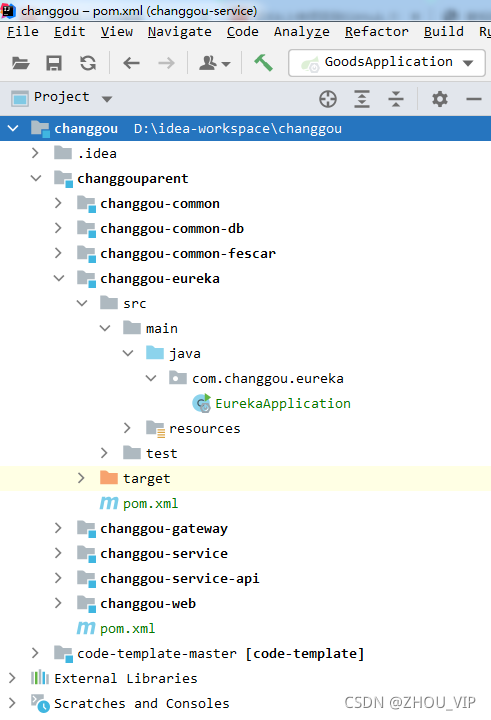Image resolution: width=491 pixels, height=720 pixels.
Task: Expand the changgou-common-db module
Action: [58, 228]
